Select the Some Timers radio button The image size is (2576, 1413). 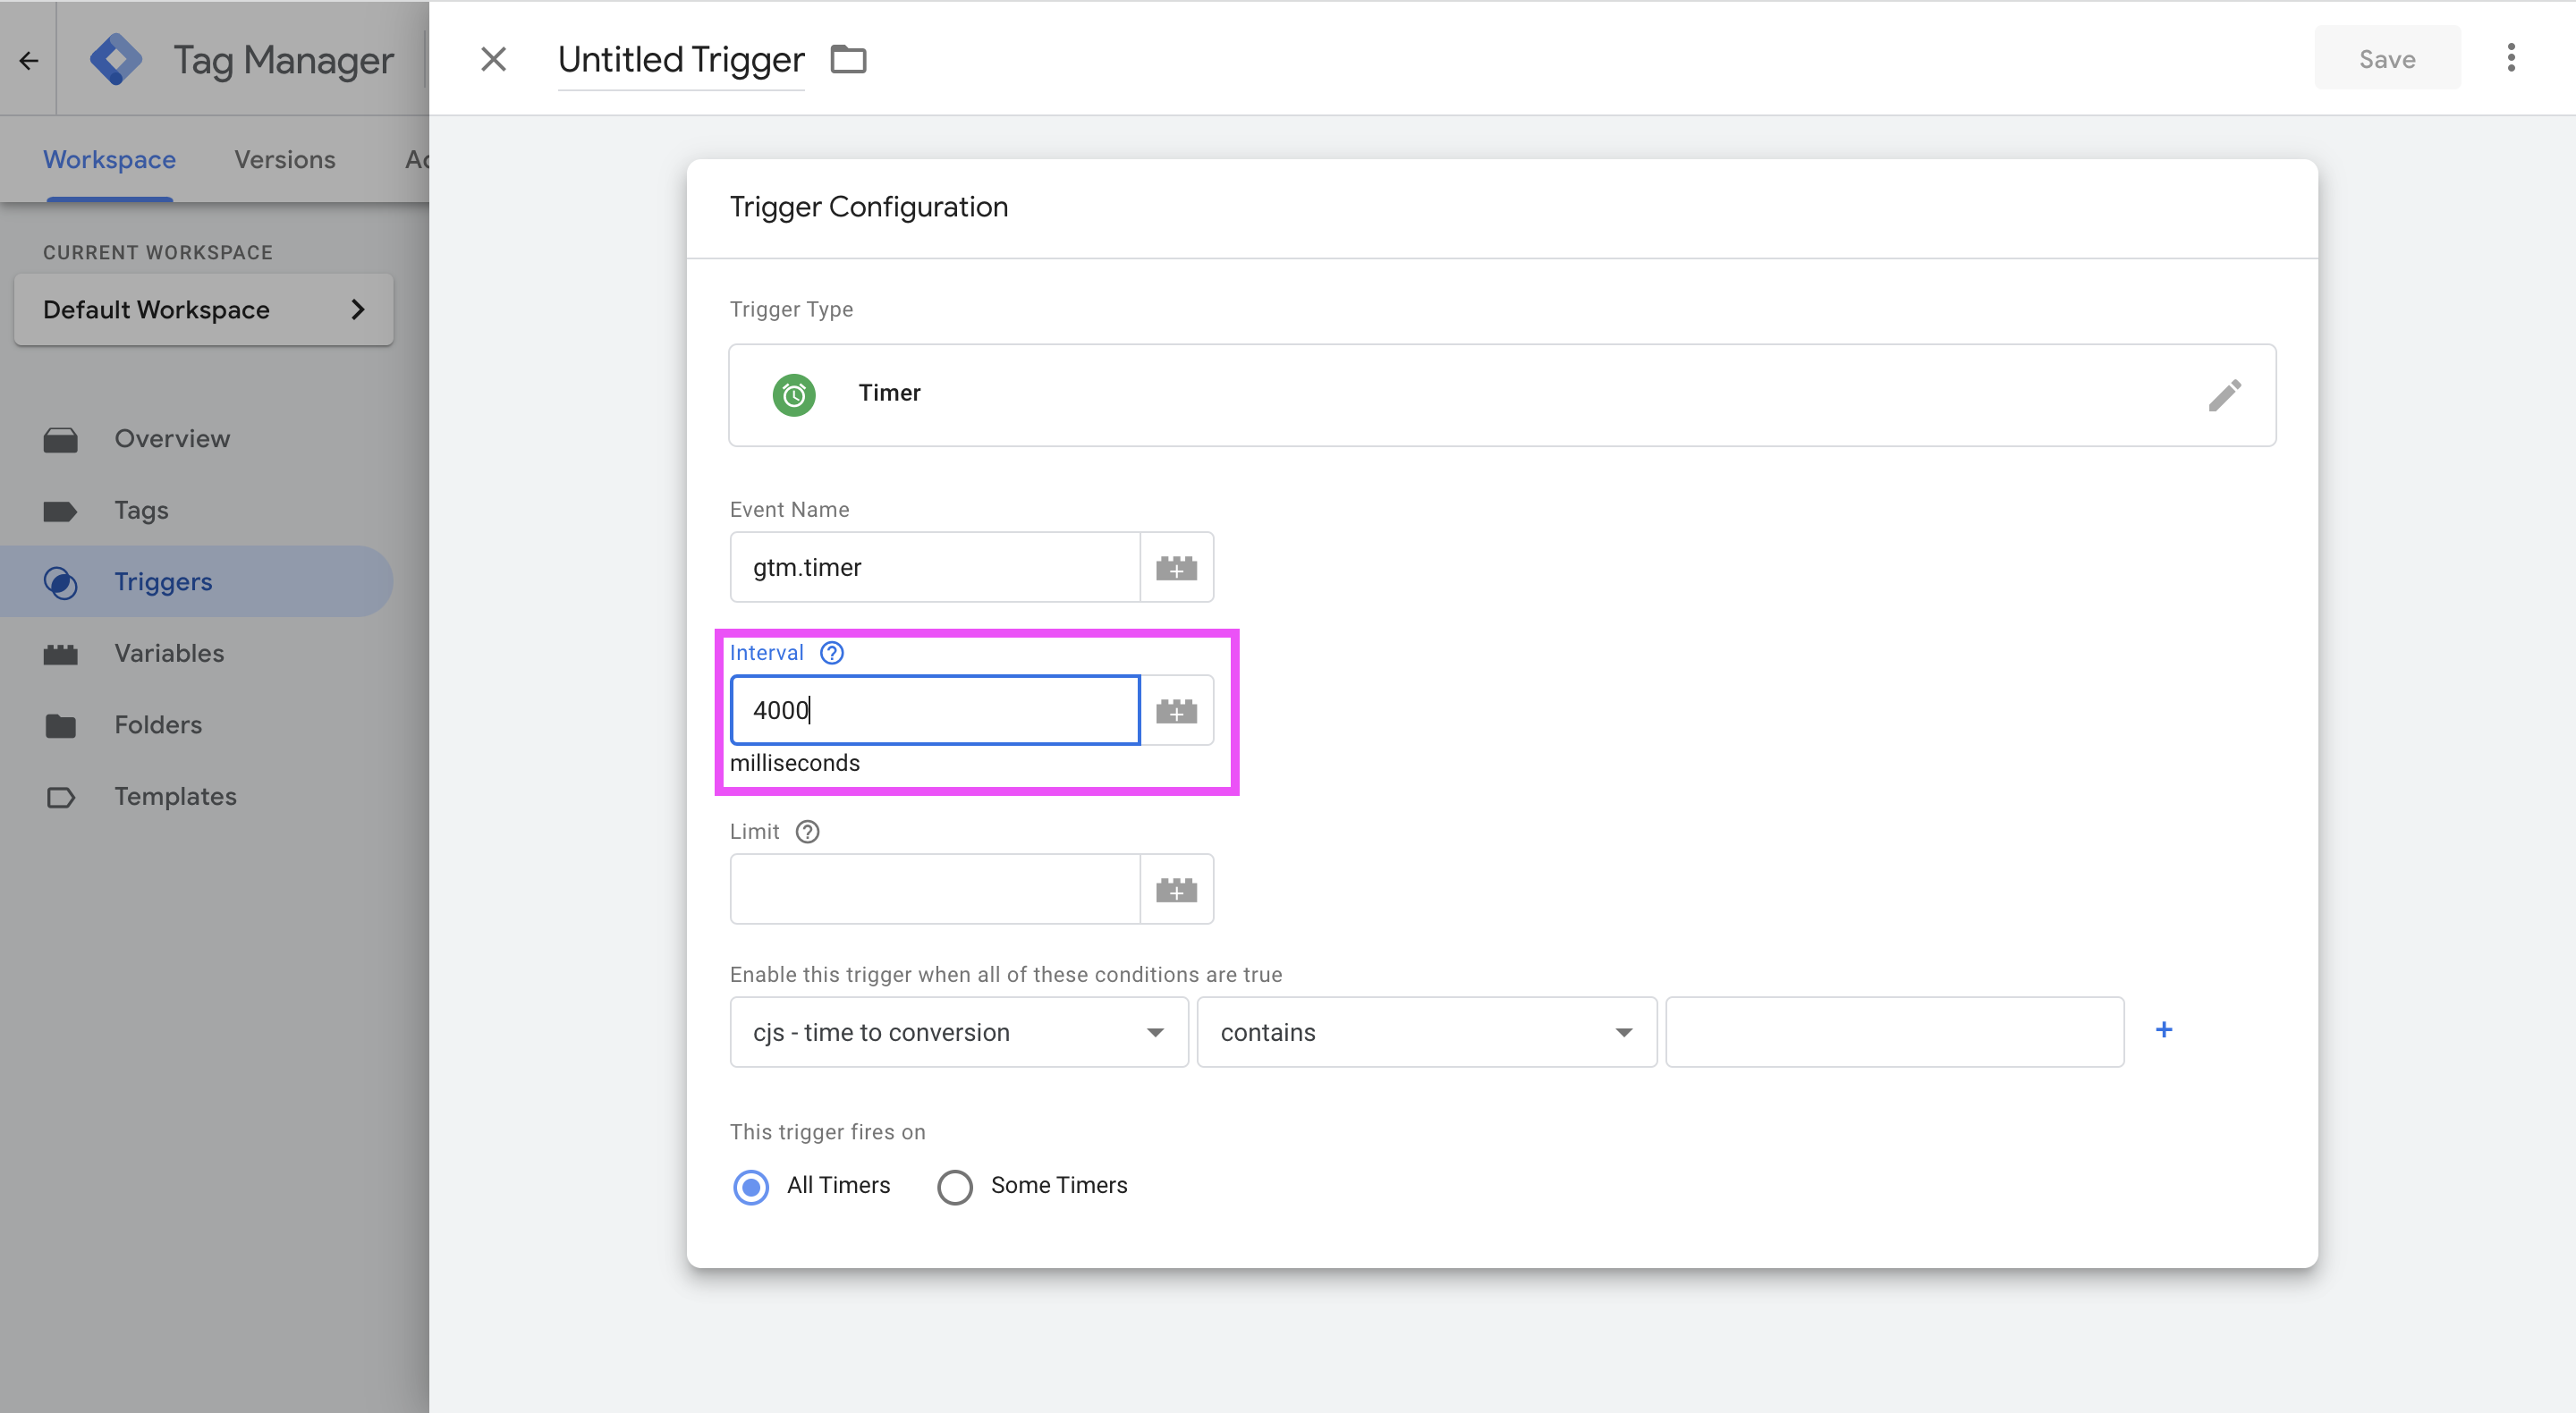(x=954, y=1187)
